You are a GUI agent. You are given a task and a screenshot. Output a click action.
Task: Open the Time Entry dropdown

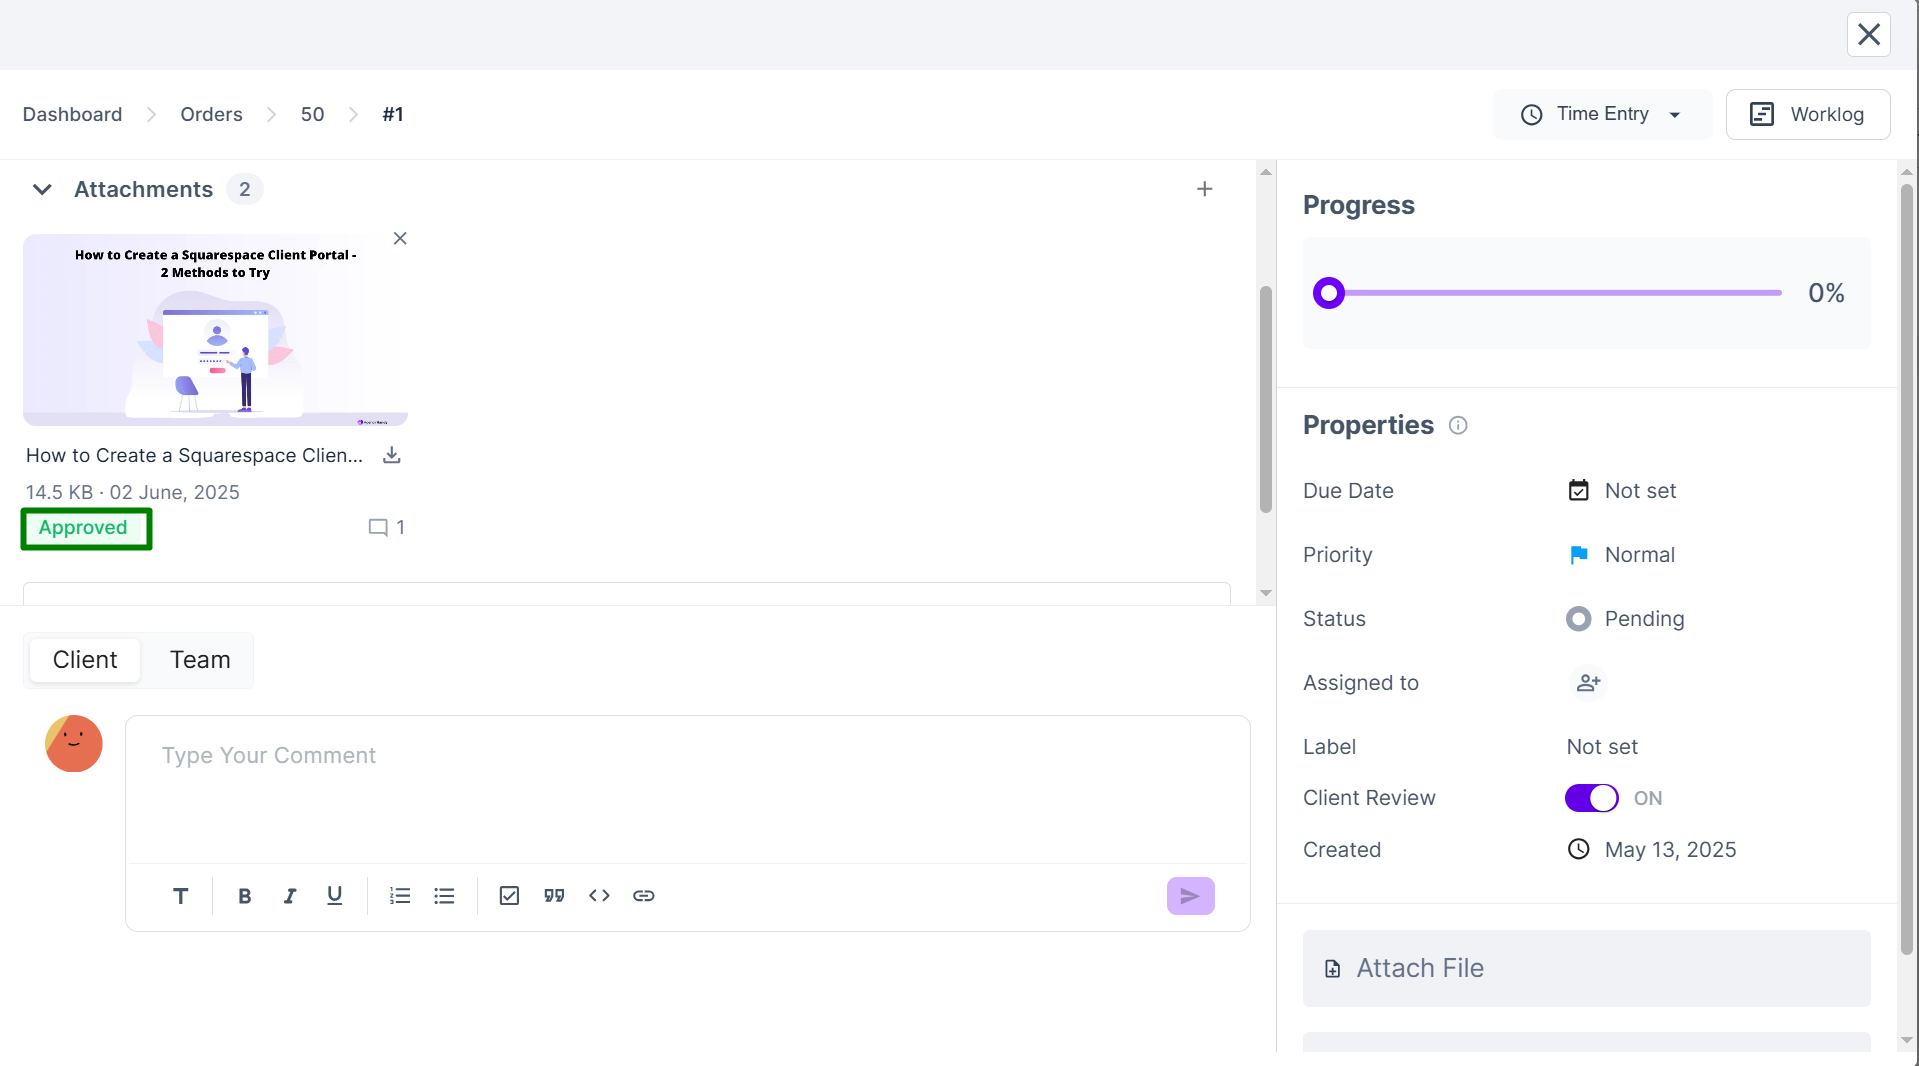click(1601, 115)
